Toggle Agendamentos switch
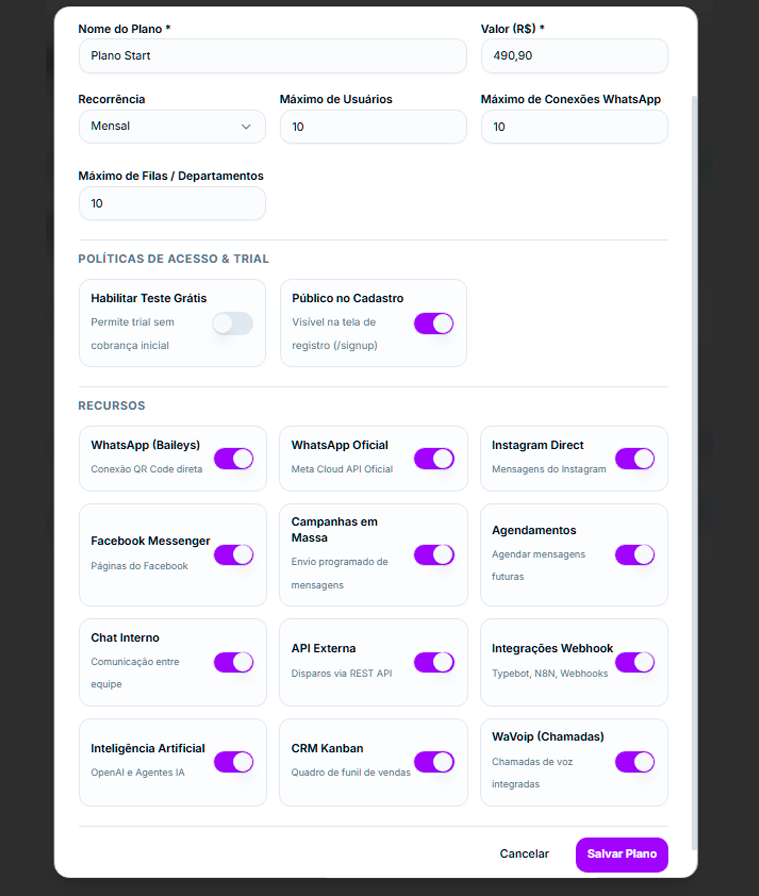 (x=635, y=555)
